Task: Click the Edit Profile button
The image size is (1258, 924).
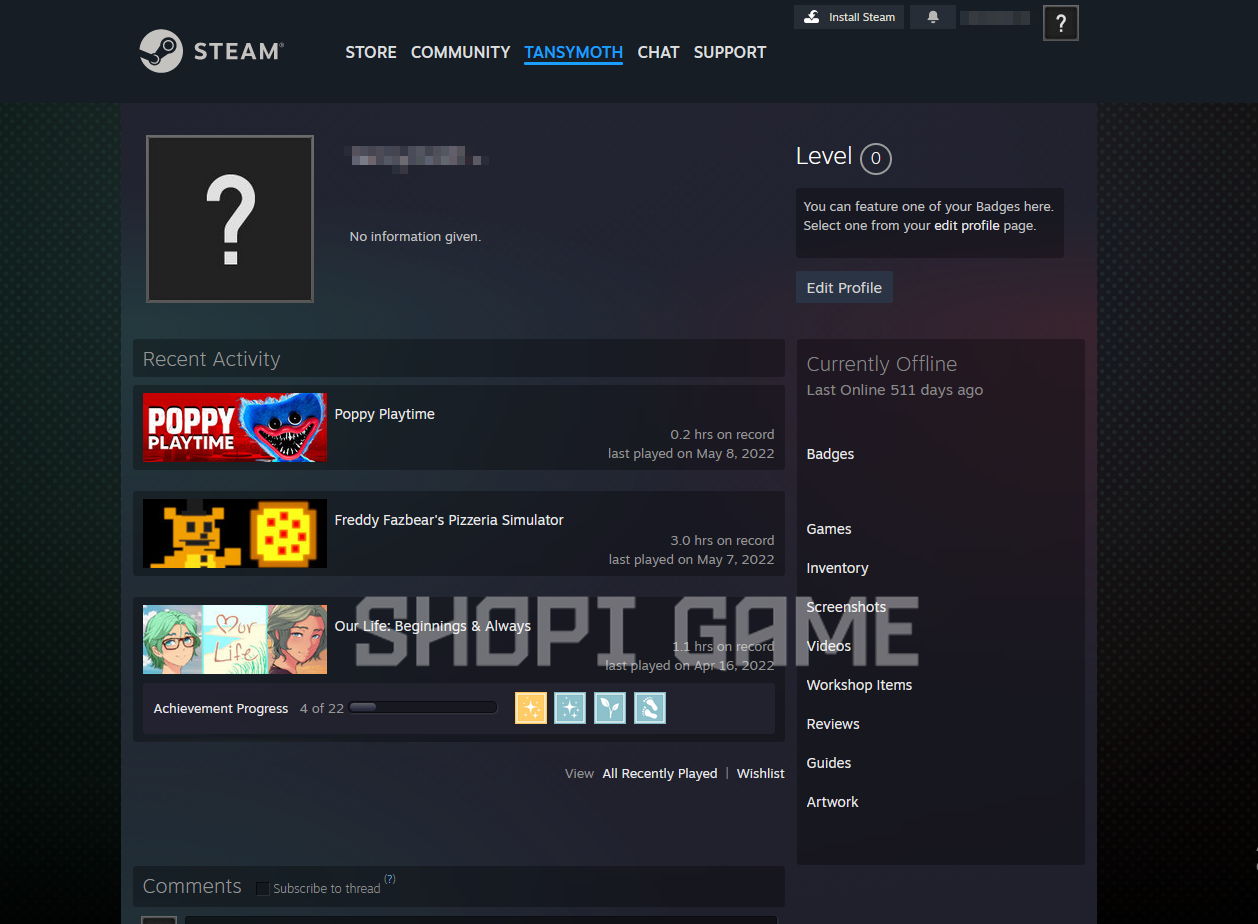Action: (x=844, y=287)
